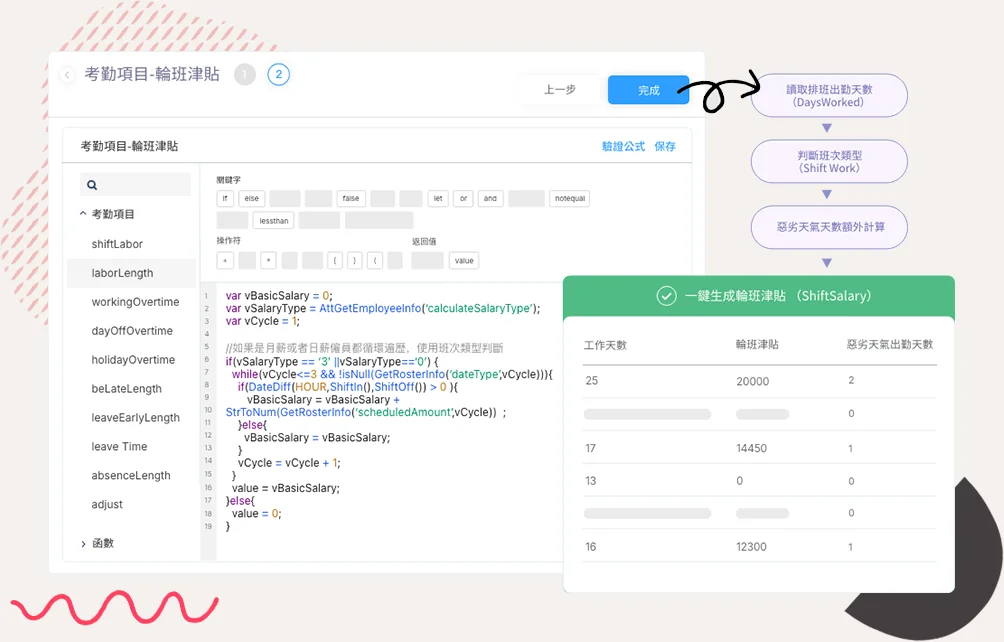Select workingOvertime in the sidebar list

tap(135, 302)
